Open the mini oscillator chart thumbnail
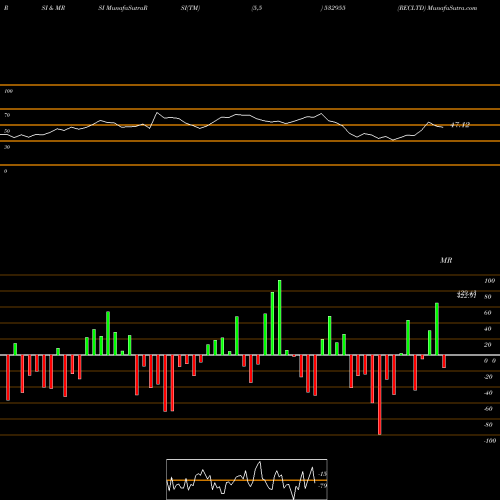Viewport: 500px width, 500px height. click(x=247, y=479)
